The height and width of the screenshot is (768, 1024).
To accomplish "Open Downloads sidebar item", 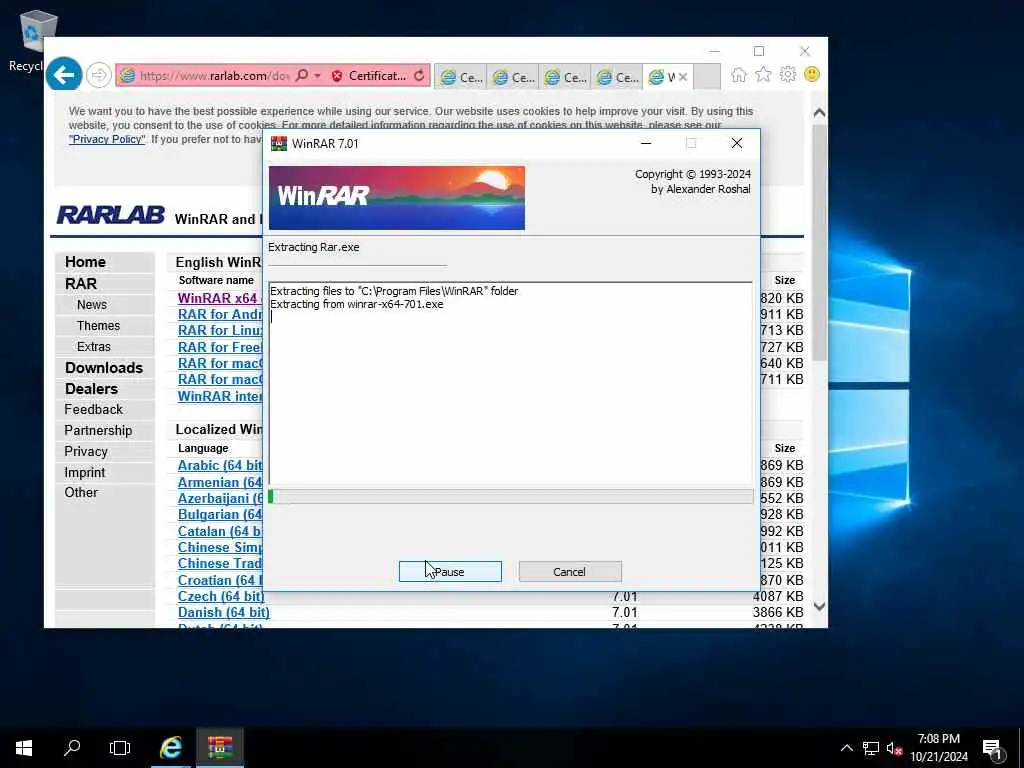I will tap(104, 368).
